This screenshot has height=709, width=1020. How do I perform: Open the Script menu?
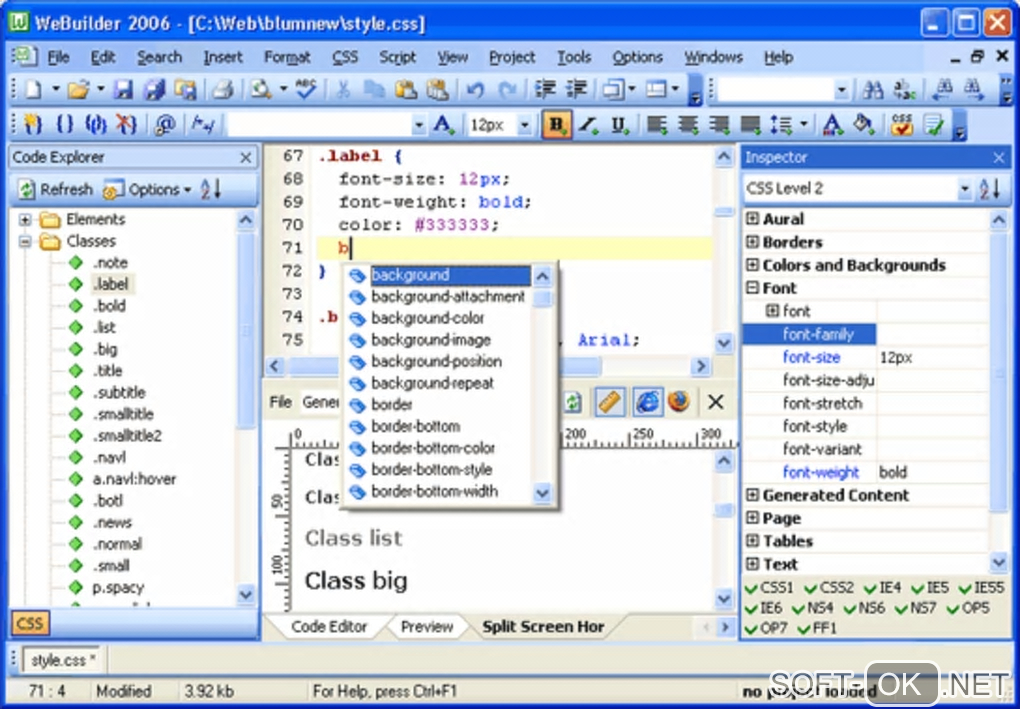click(x=397, y=57)
